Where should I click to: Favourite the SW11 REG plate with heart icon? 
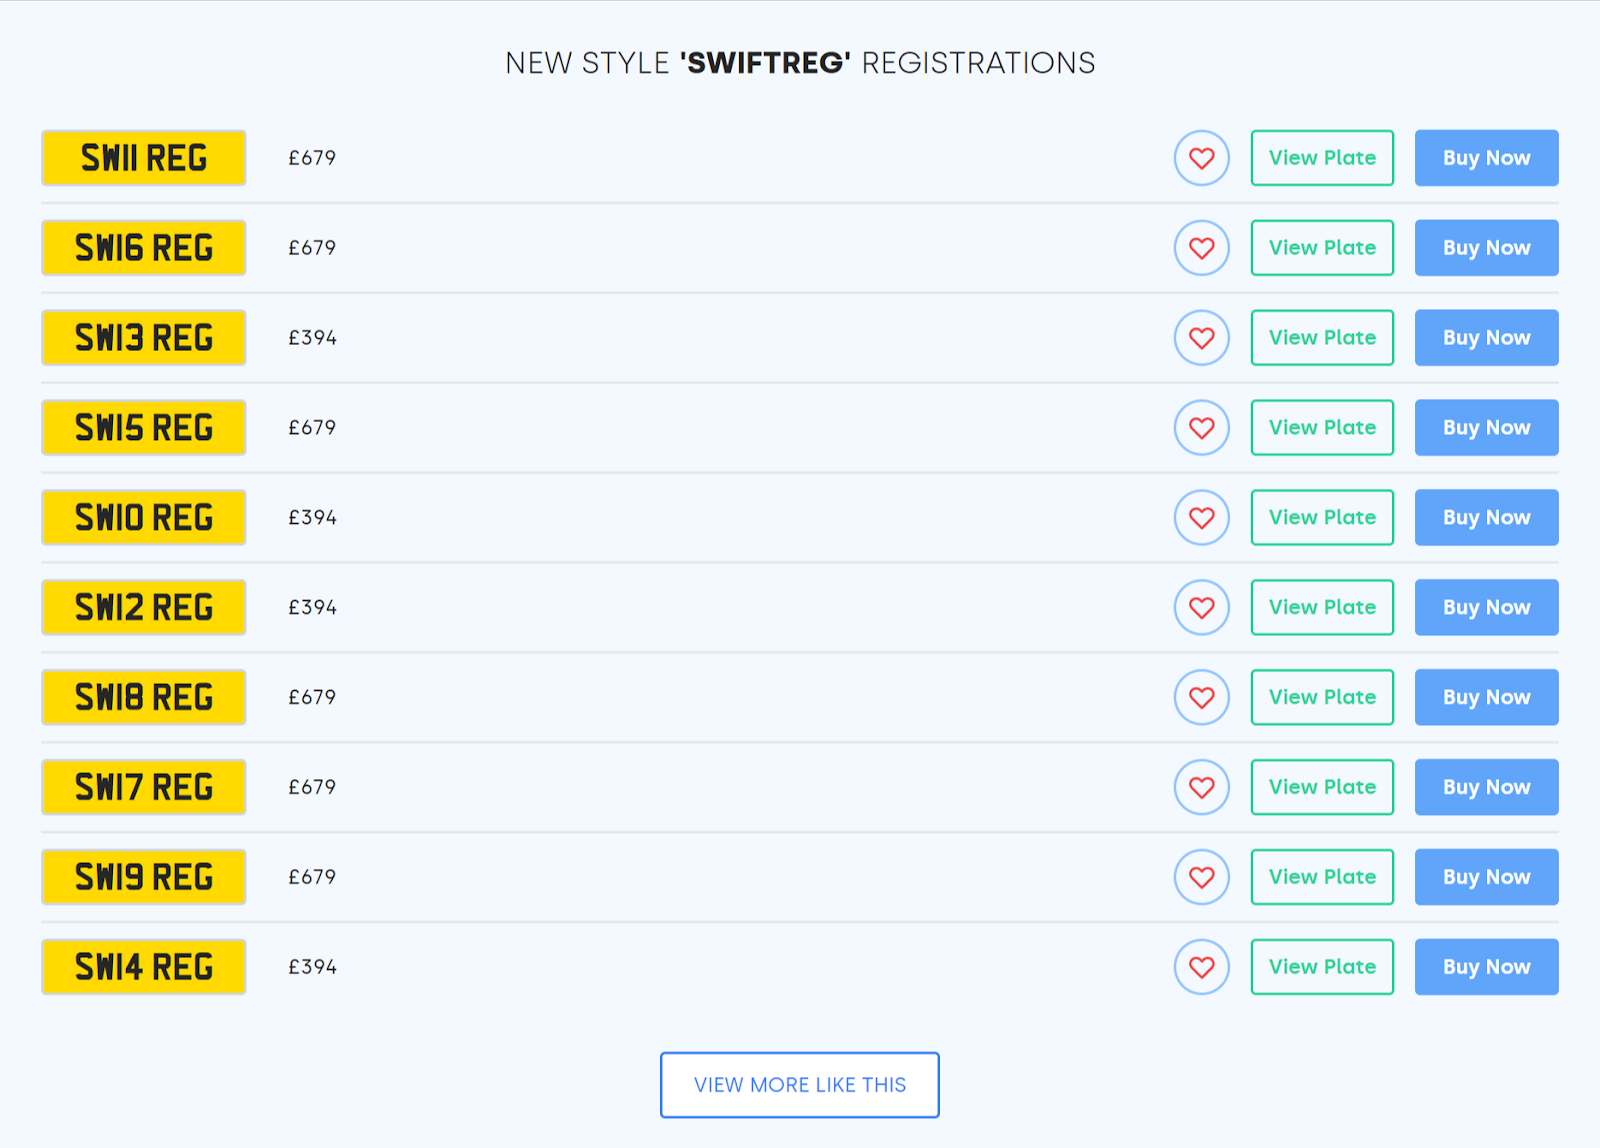[1201, 158]
